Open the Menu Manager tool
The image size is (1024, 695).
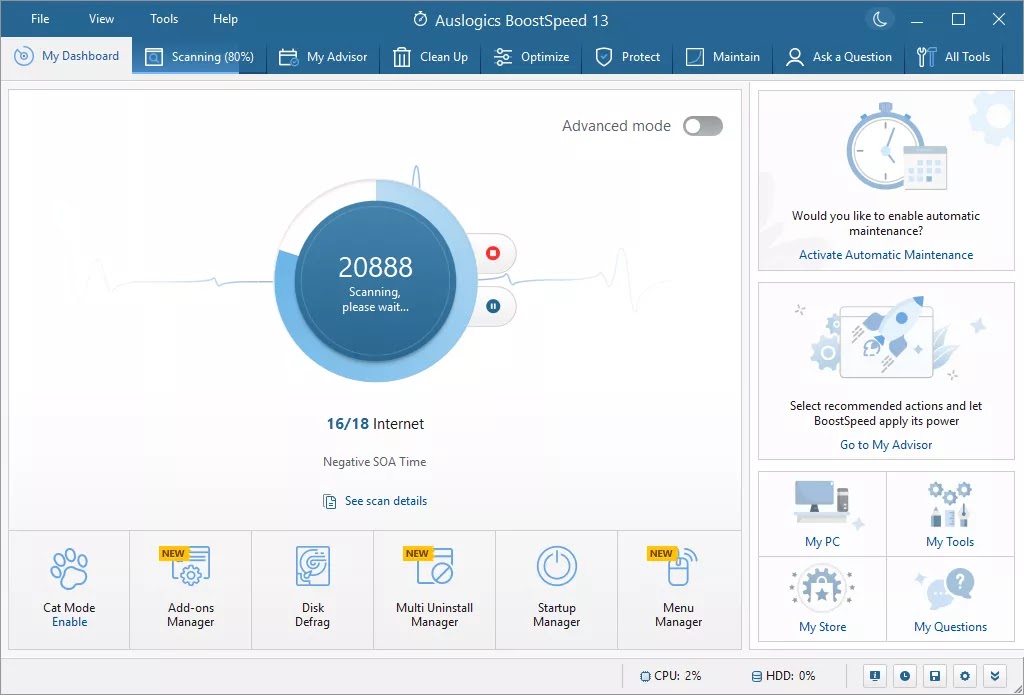[678, 589]
